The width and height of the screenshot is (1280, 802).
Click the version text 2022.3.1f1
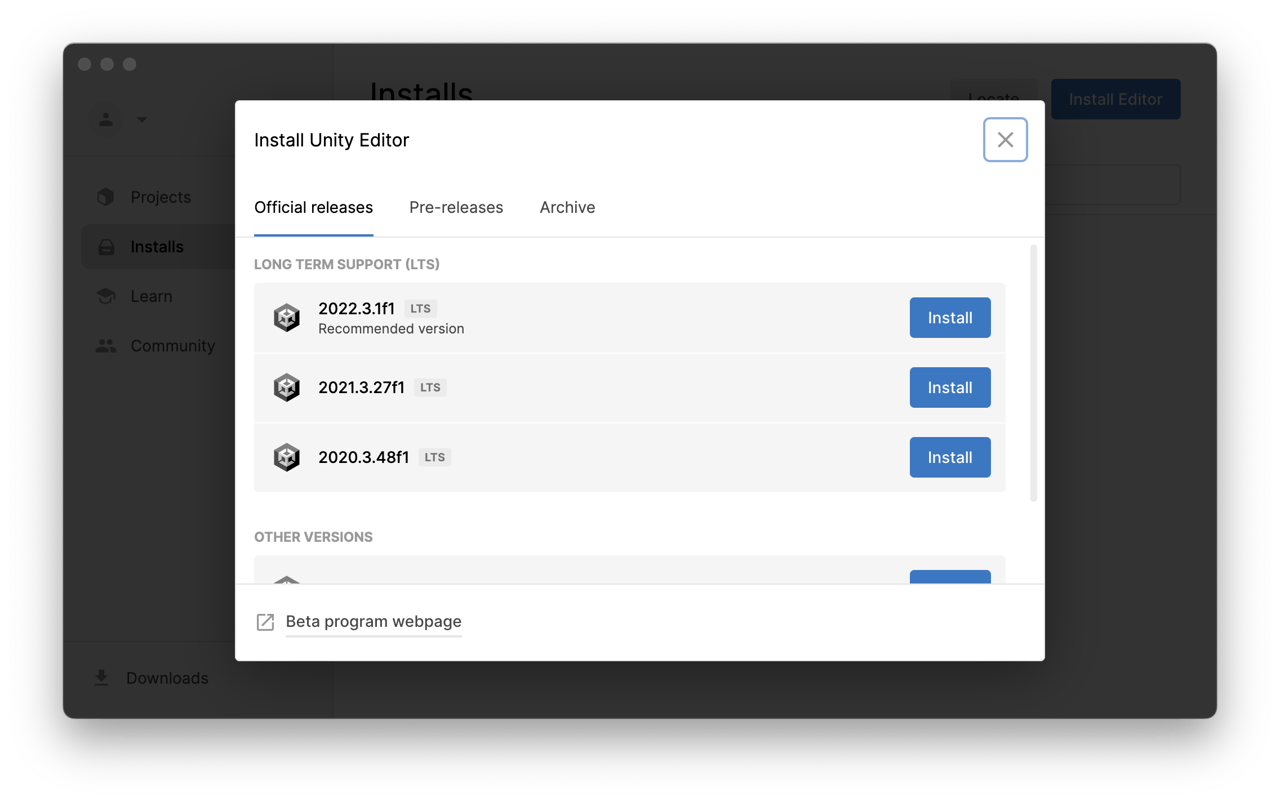(356, 309)
